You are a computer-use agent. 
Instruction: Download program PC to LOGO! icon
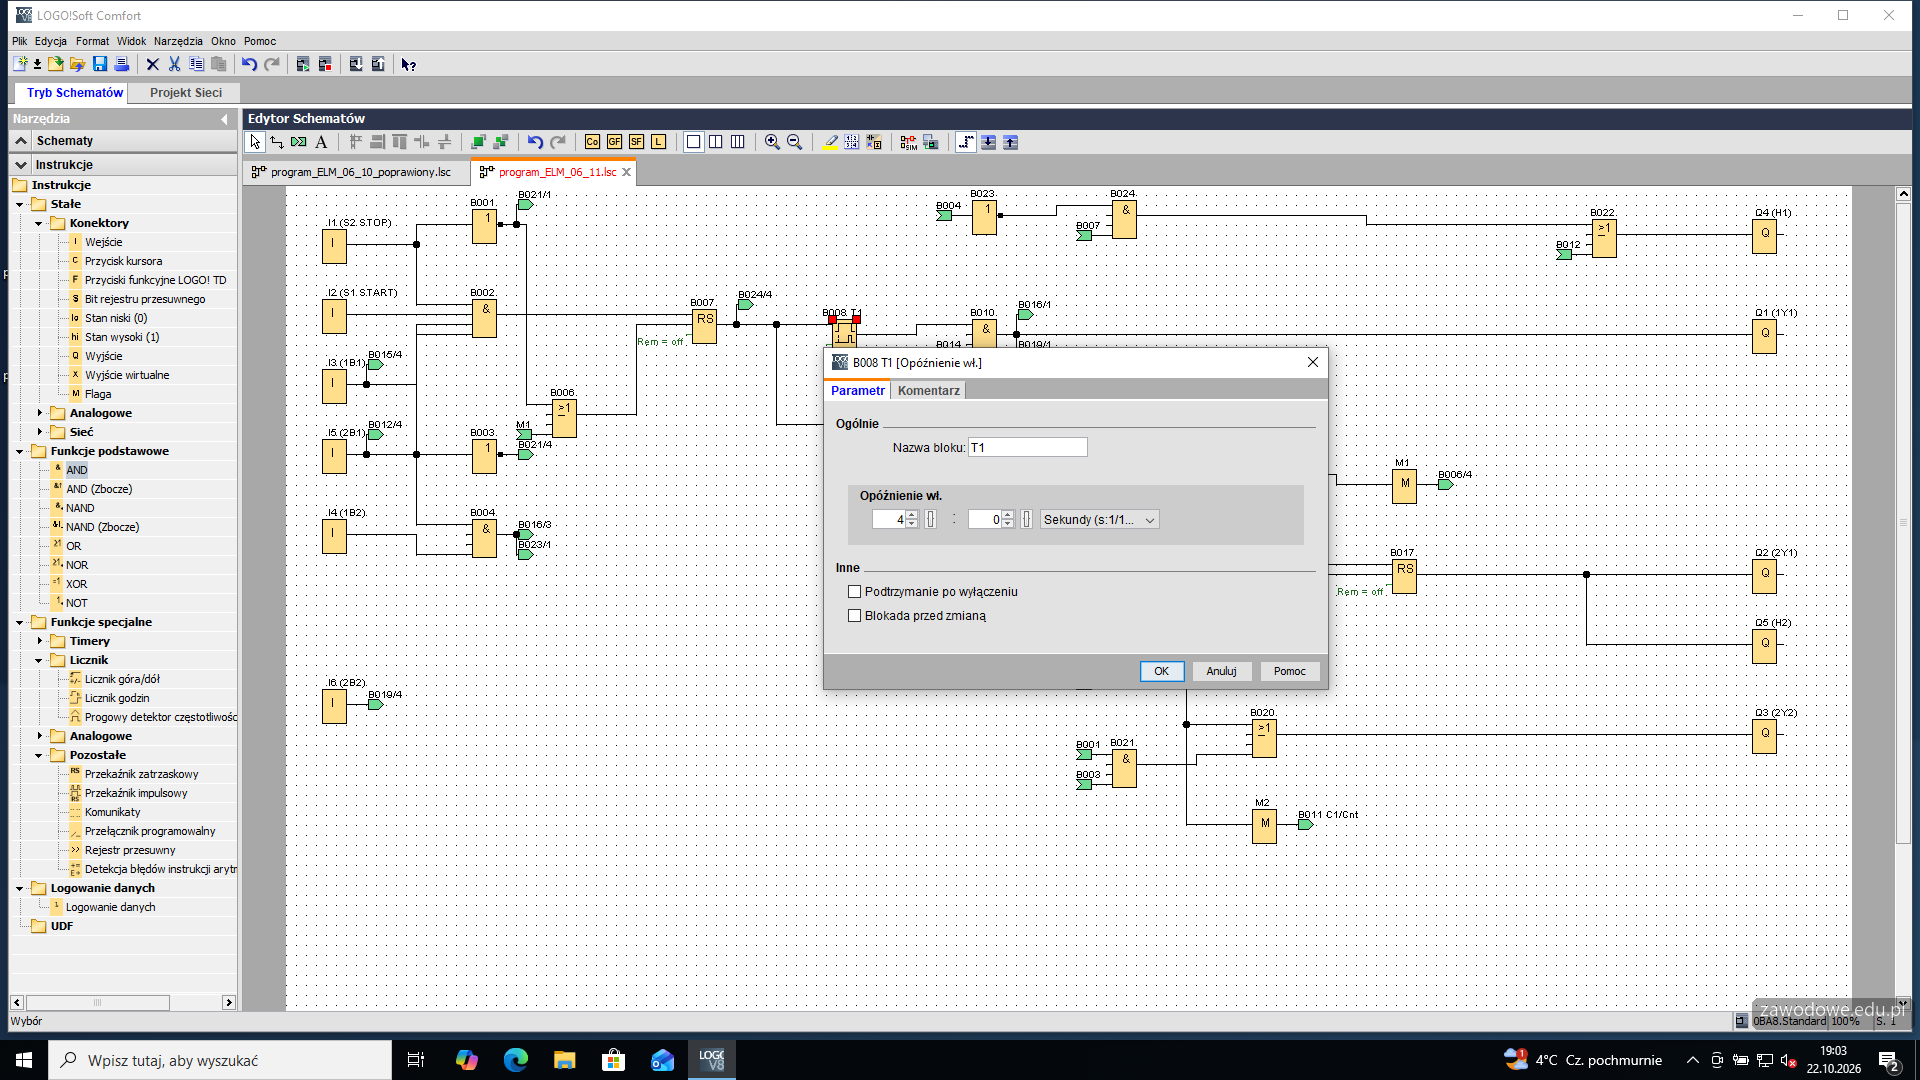[x=356, y=64]
